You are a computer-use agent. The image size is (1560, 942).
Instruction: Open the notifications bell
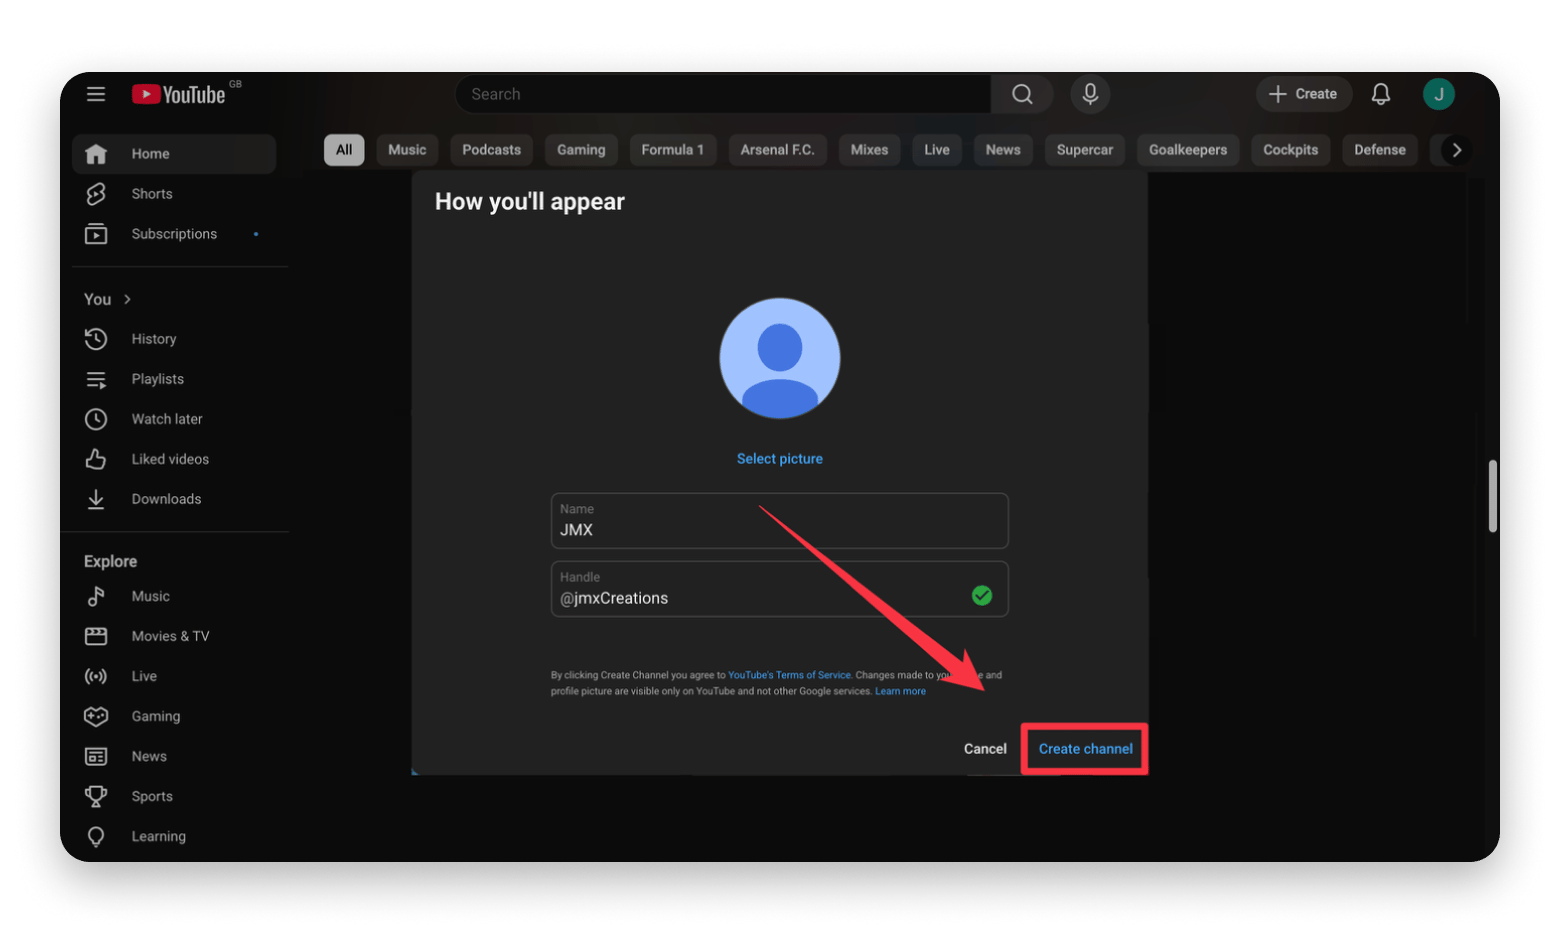point(1380,94)
